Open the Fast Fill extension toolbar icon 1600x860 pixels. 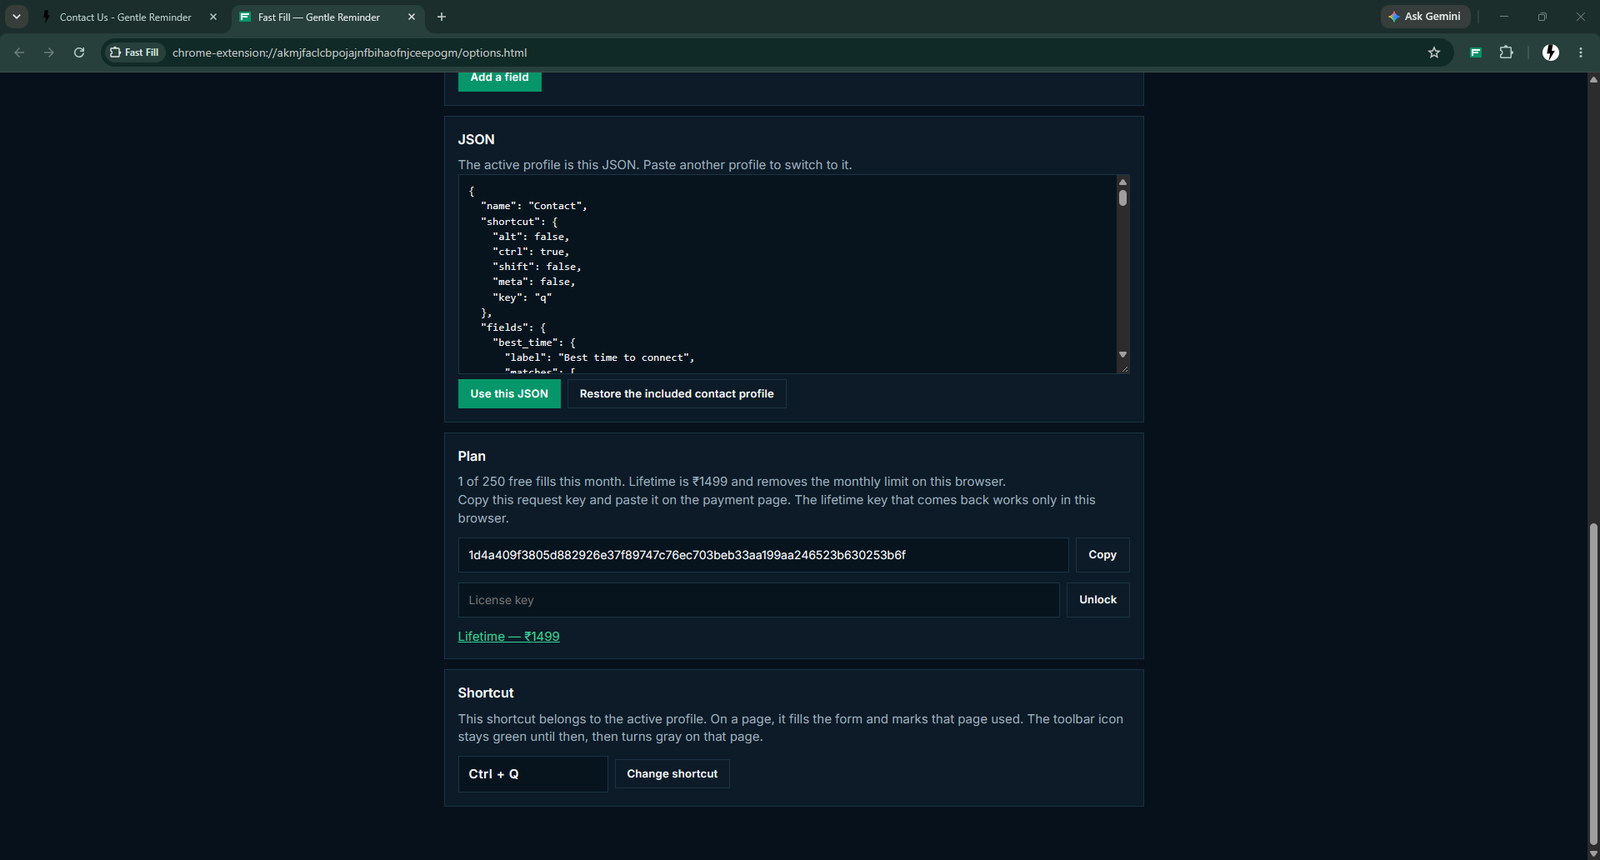[1475, 53]
